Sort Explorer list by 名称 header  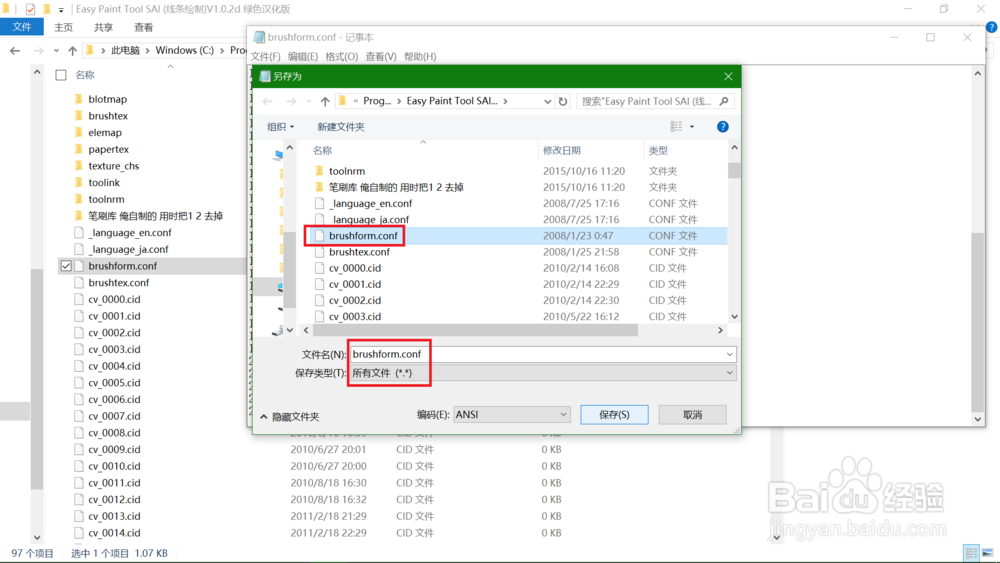tap(85, 75)
